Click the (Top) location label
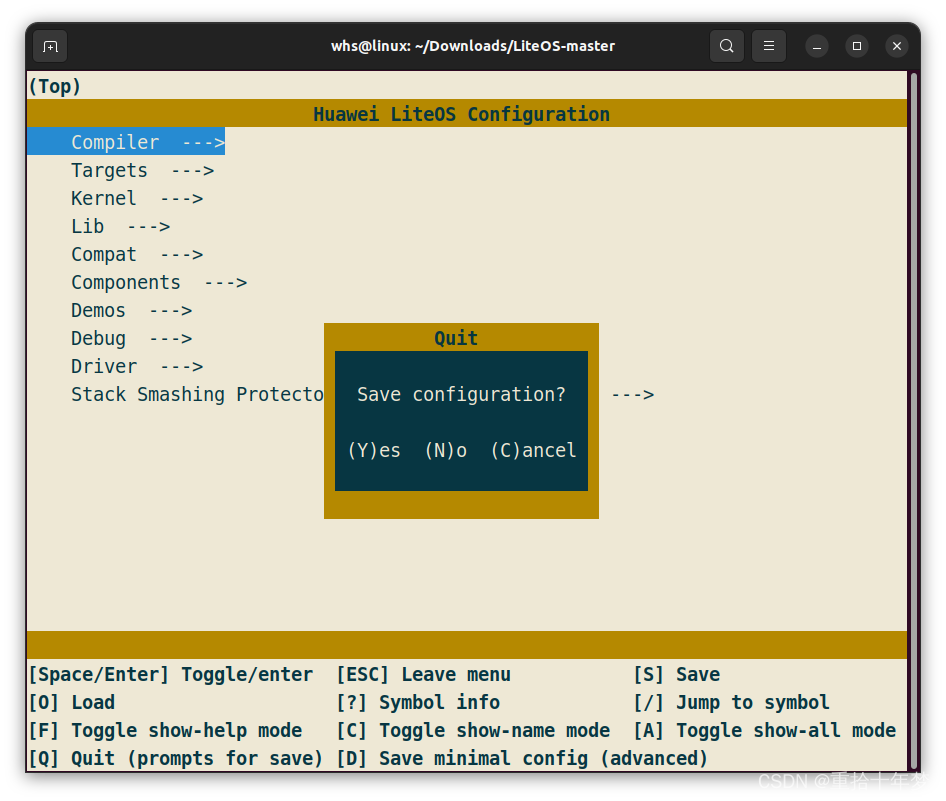The height and width of the screenshot is (801, 946). click(x=54, y=86)
